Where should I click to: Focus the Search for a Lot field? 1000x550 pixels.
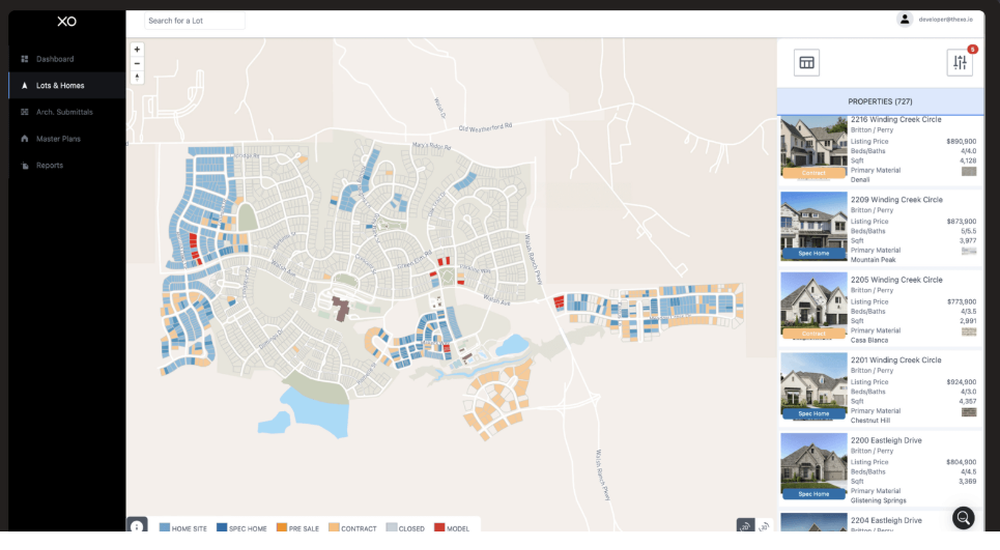194,20
